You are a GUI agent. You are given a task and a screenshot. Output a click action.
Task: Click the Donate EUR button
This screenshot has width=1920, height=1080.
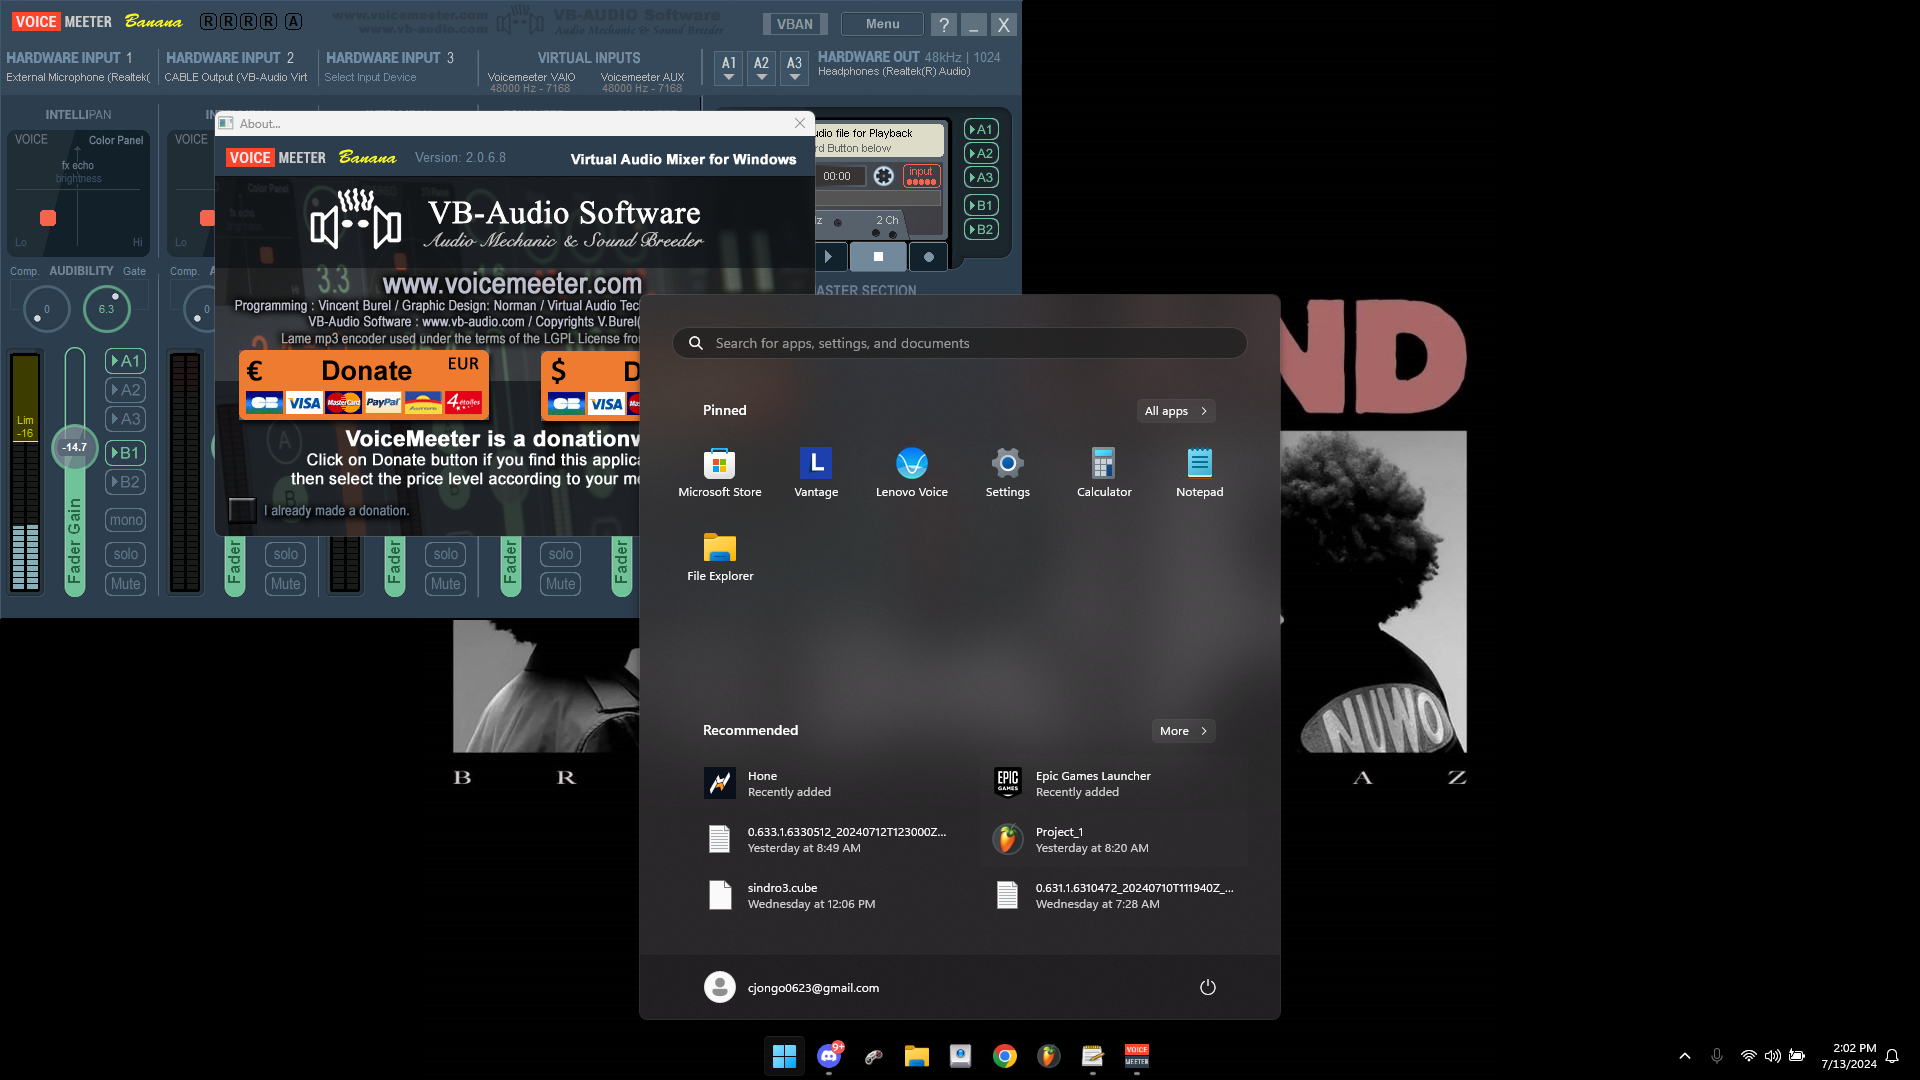pos(364,385)
